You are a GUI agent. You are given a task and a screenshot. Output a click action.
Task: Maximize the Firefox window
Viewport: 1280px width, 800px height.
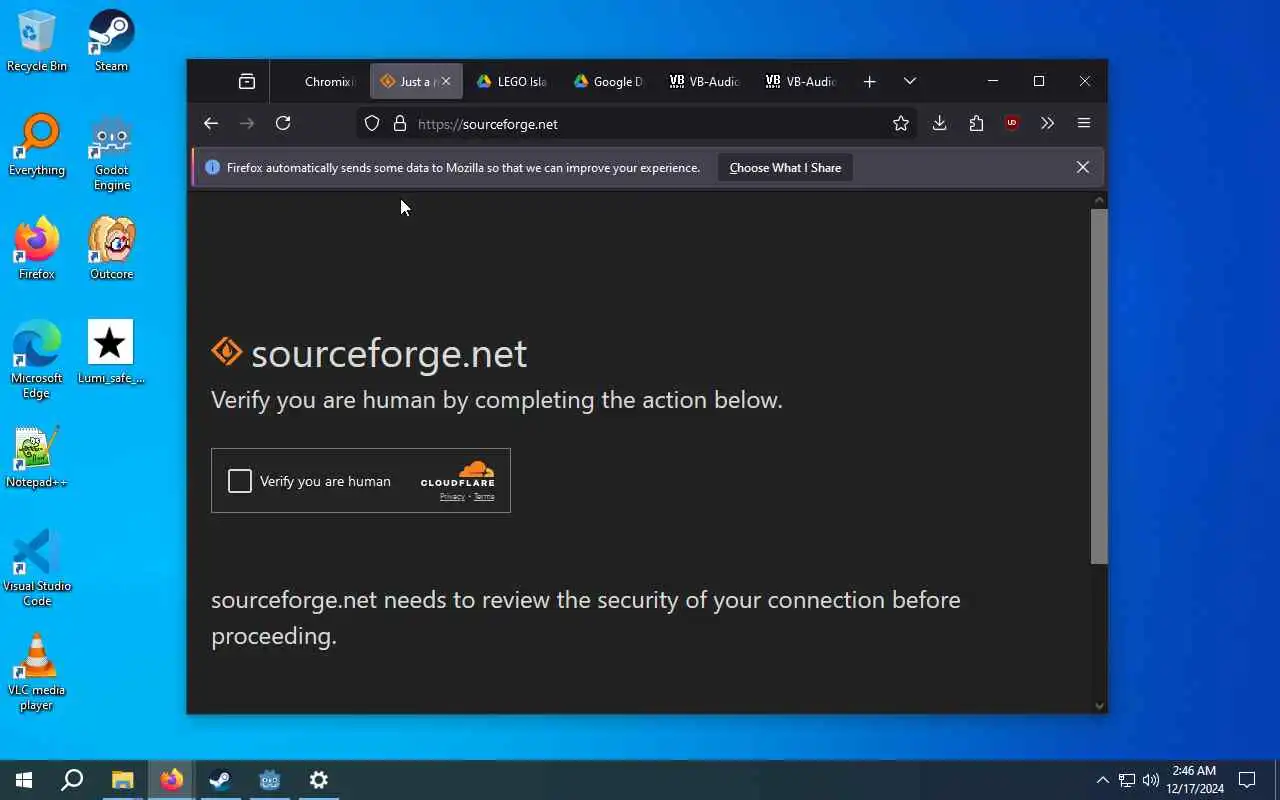1039,81
